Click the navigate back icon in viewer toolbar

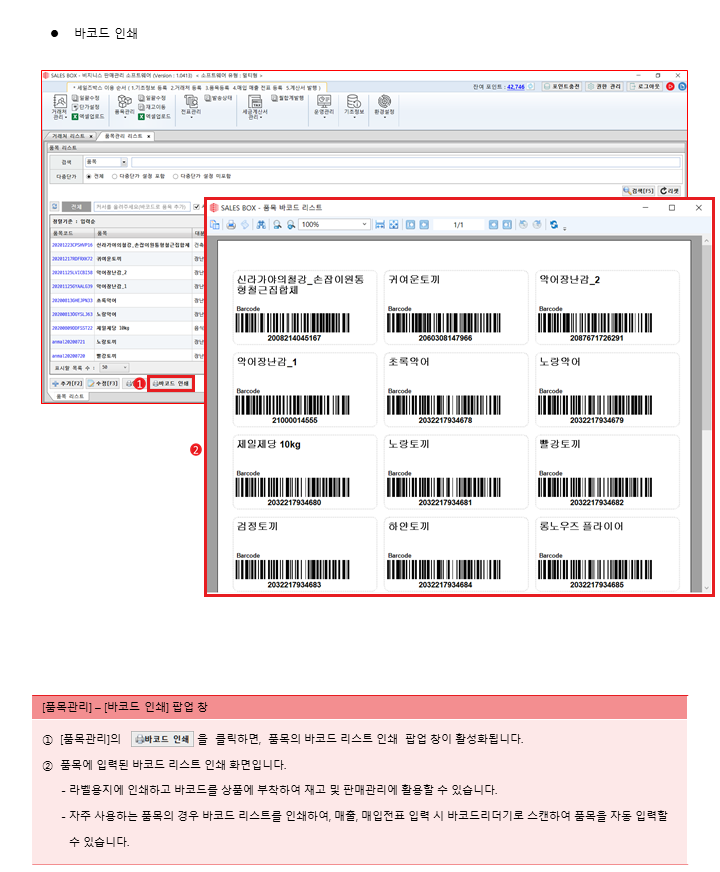(x=523, y=225)
